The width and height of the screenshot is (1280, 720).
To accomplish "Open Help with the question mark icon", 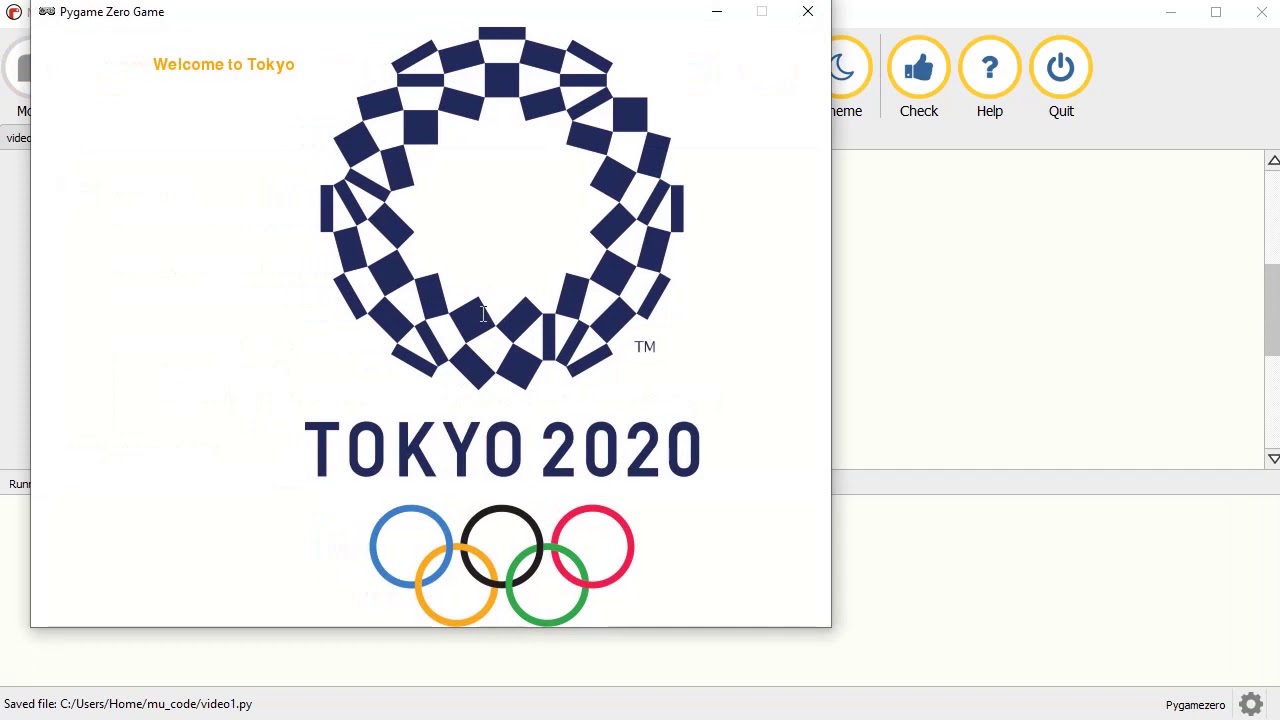I will (989, 68).
